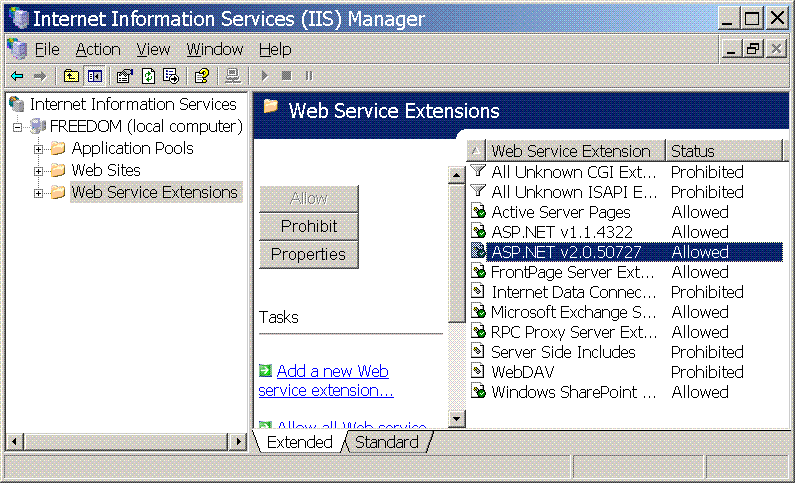Screen dimensions: 795x483
Task: Click the Up one level folder icon
Action: point(71,77)
